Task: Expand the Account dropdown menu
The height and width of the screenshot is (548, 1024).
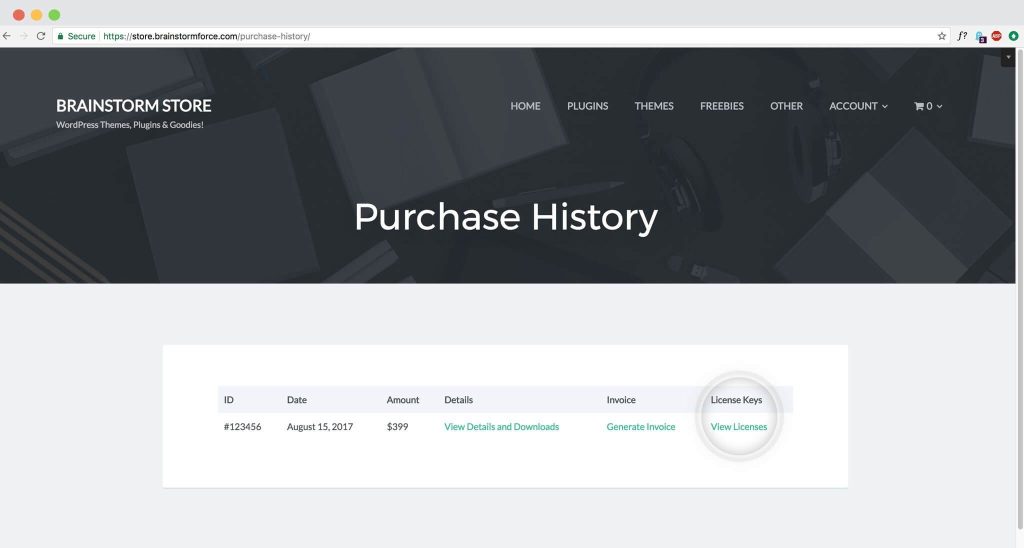Action: [x=858, y=106]
